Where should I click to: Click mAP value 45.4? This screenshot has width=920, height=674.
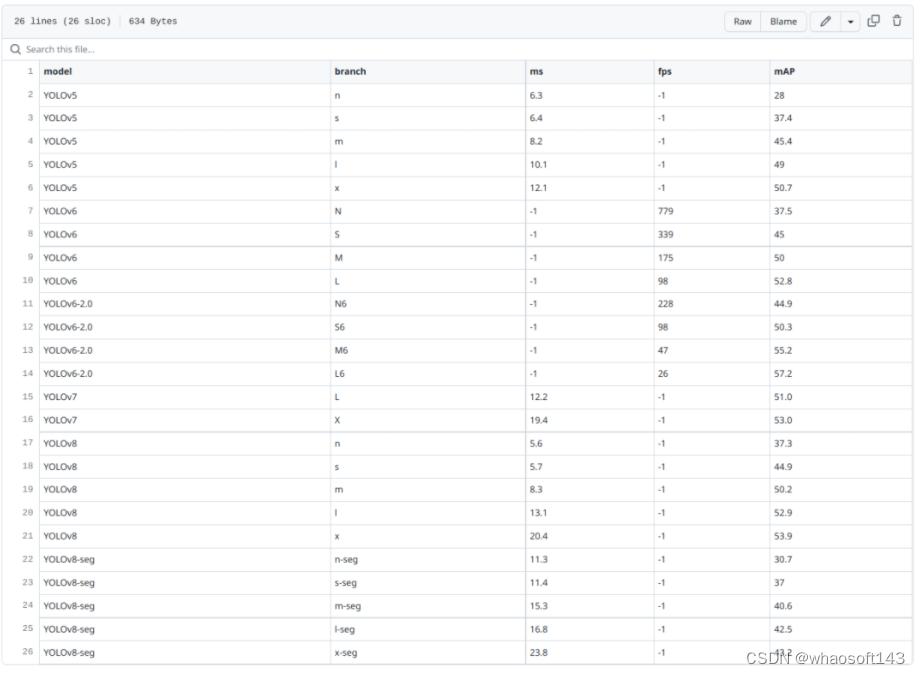[x=783, y=141]
